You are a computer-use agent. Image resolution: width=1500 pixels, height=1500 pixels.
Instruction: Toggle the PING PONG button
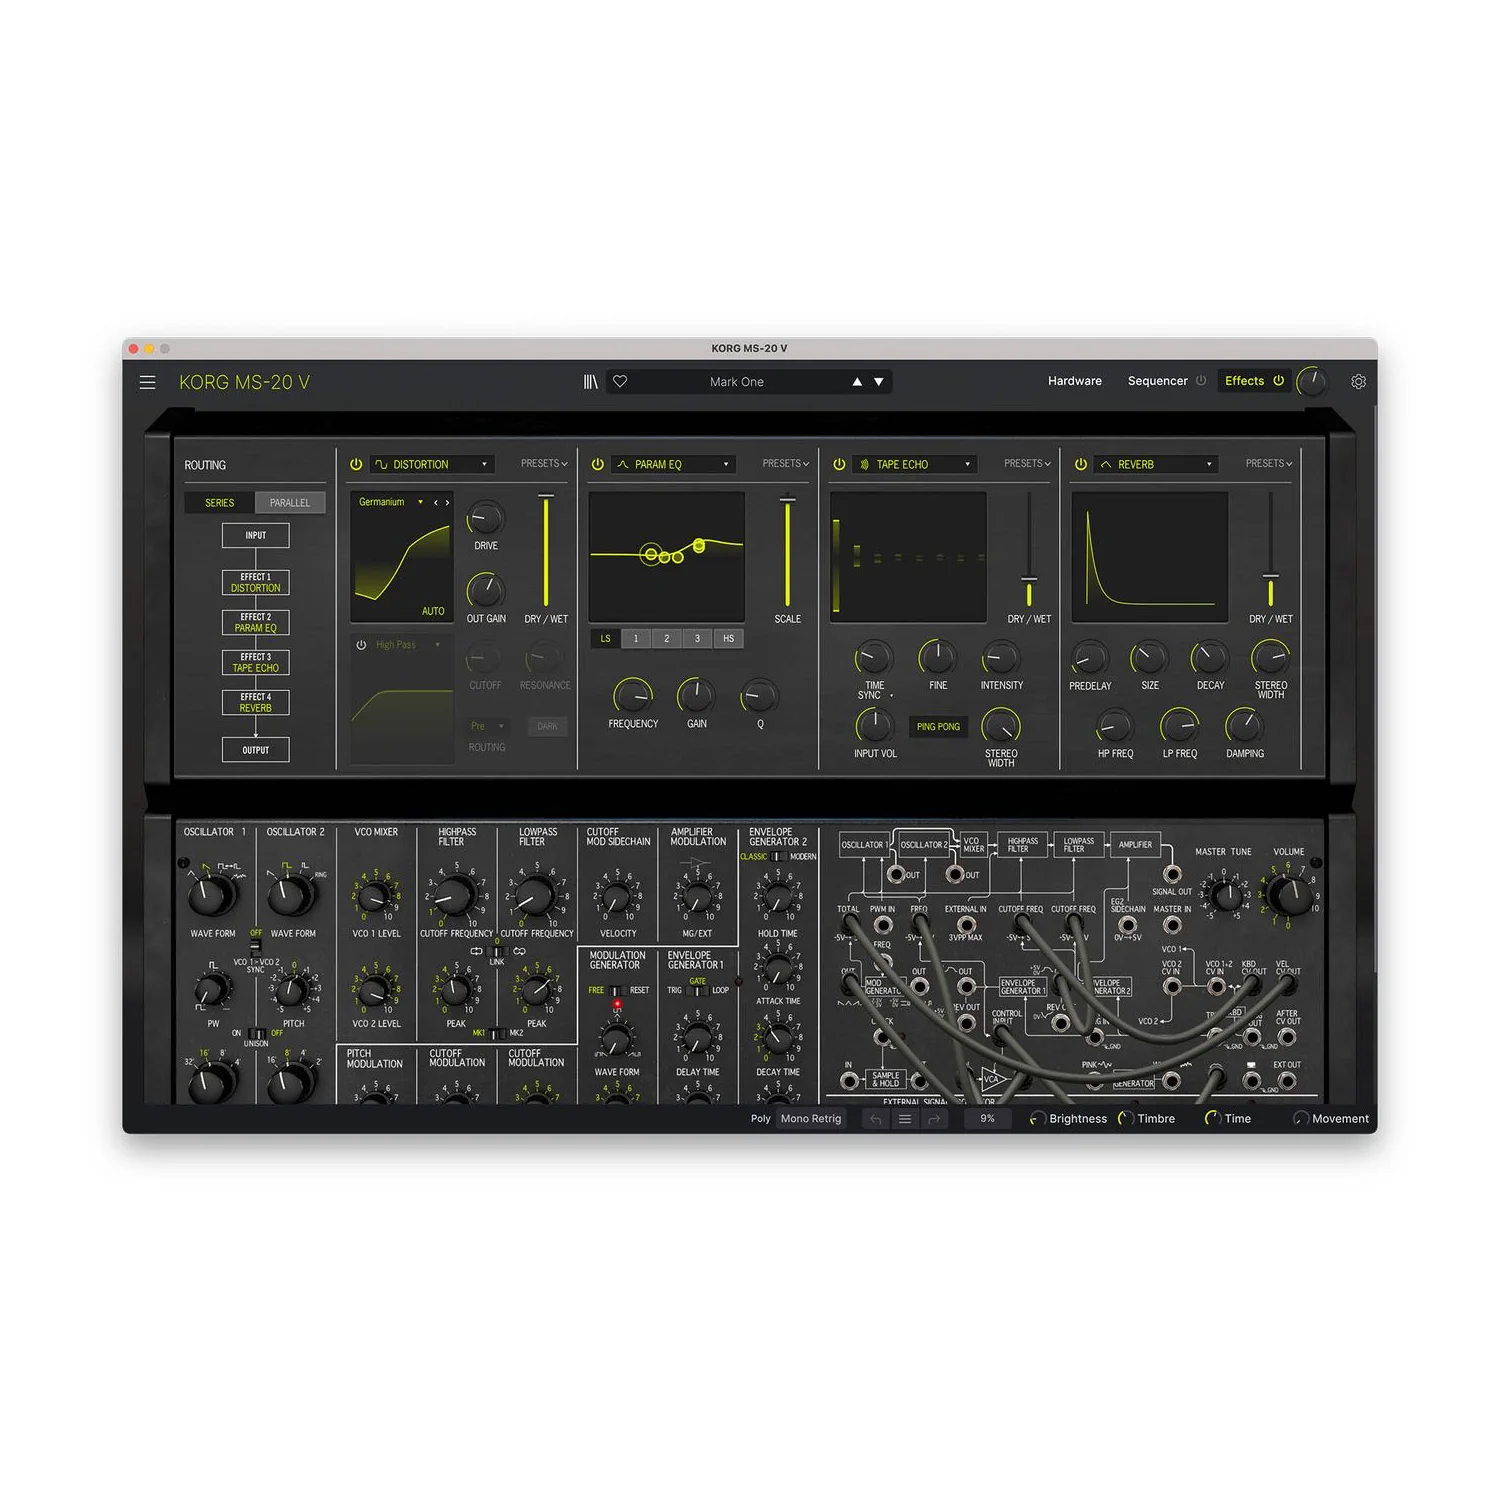(x=938, y=727)
